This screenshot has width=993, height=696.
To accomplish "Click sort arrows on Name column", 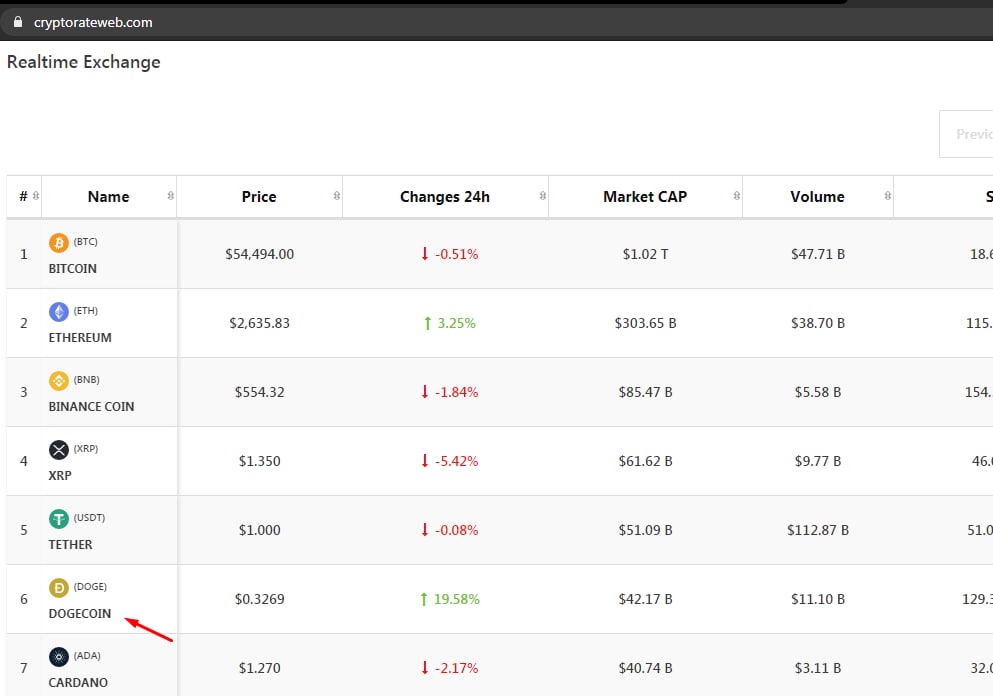I will click(170, 196).
